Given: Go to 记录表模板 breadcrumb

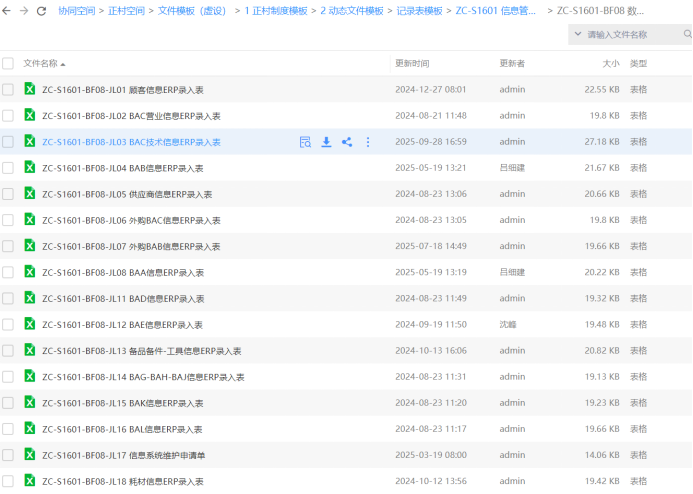Looking at the screenshot, I should (x=419, y=11).
